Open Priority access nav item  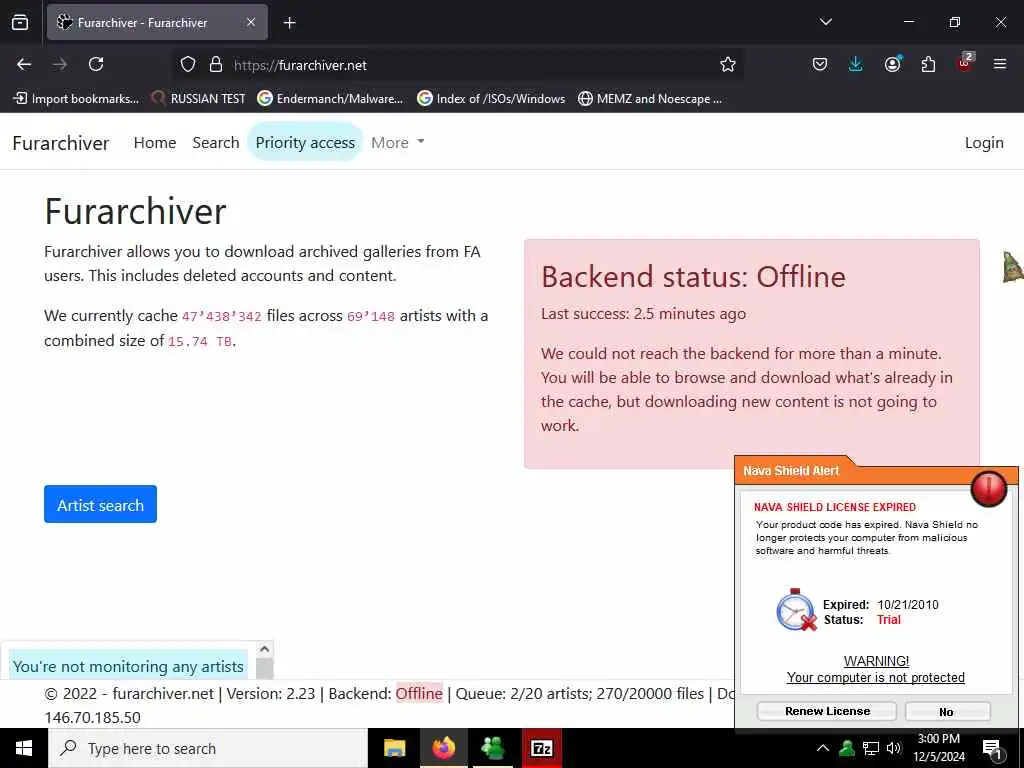[305, 142]
